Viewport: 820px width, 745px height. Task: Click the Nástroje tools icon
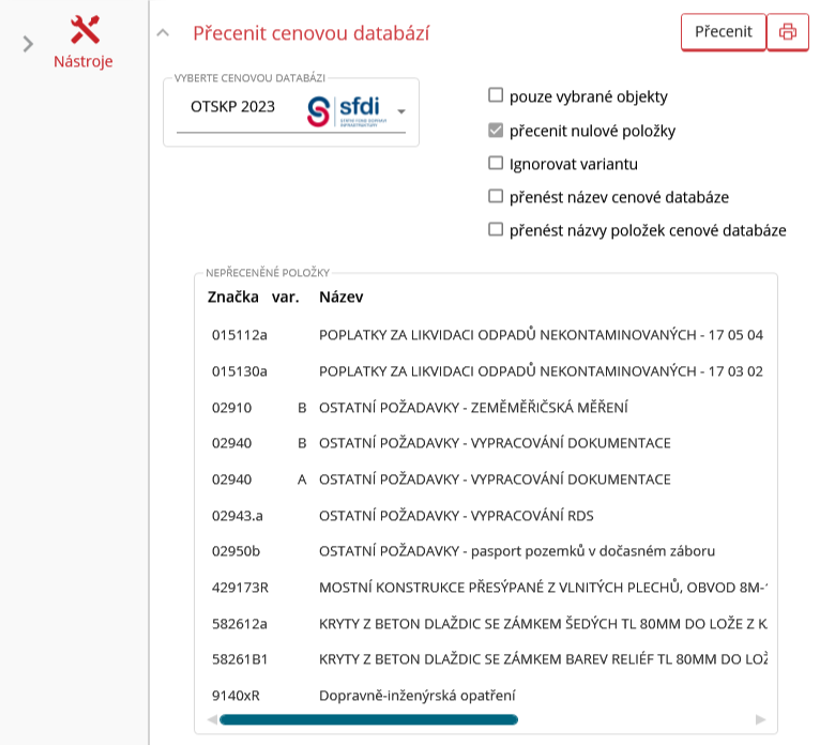click(x=86, y=30)
